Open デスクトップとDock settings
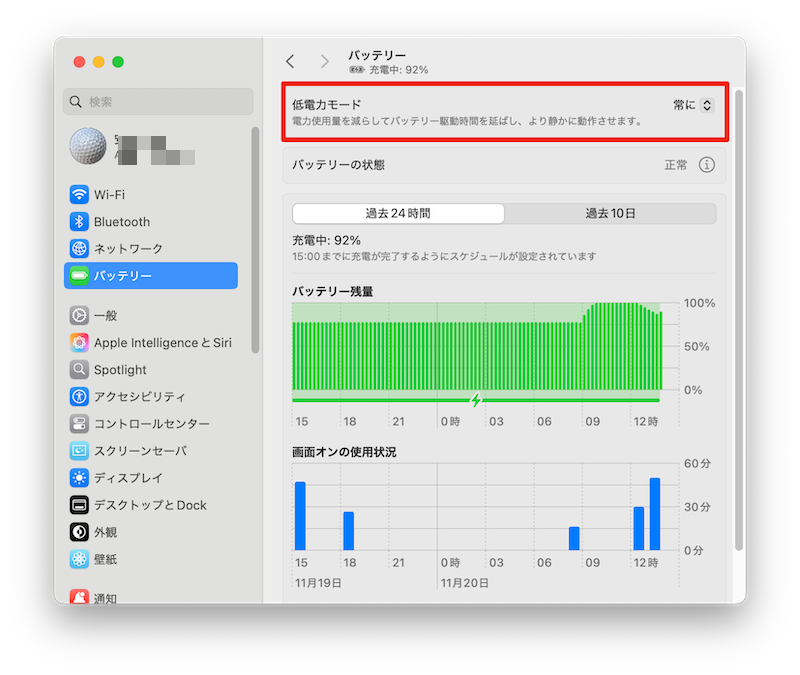800x675 pixels. pos(150,505)
